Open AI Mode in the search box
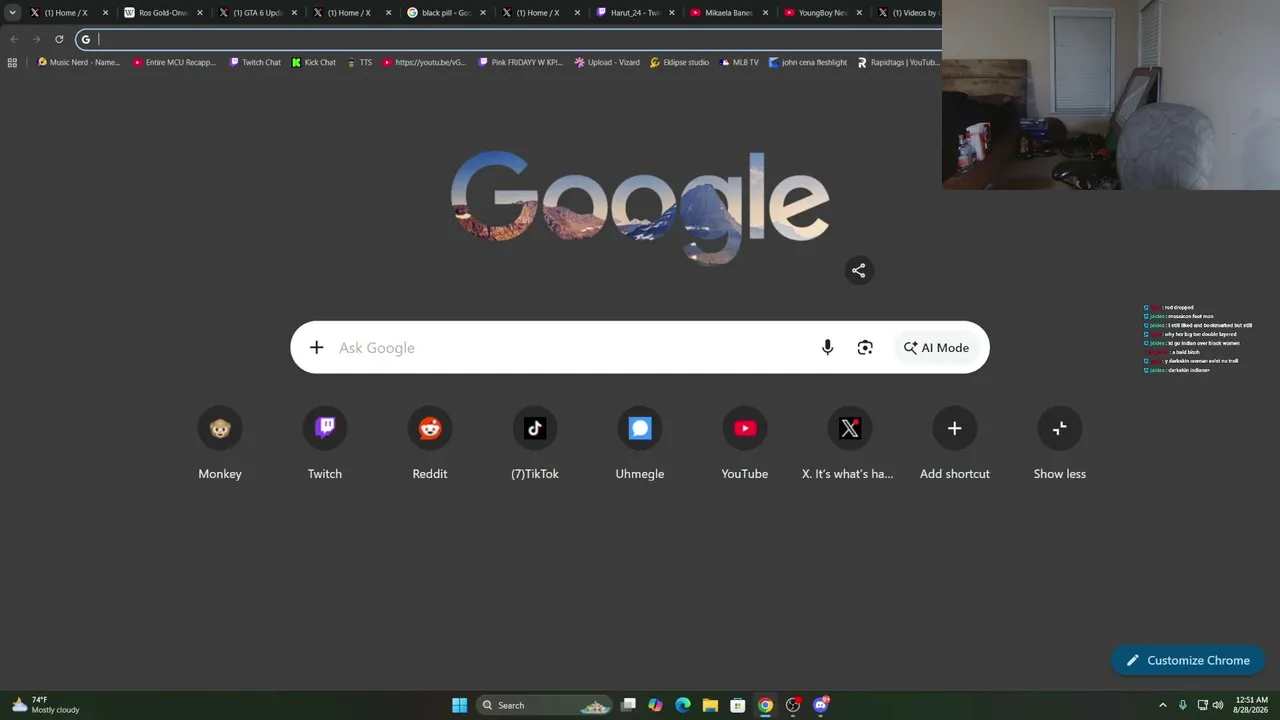This screenshot has width=1280, height=720. point(936,348)
